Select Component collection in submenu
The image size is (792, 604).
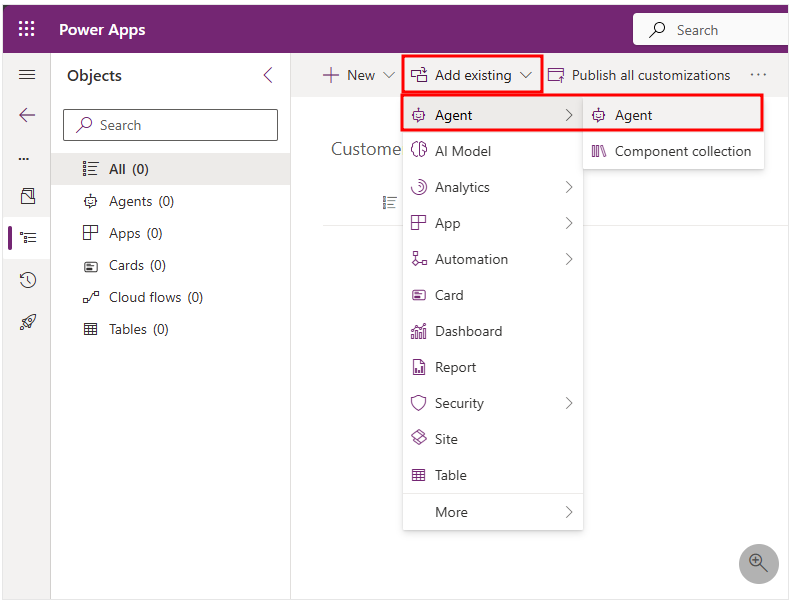(682, 151)
